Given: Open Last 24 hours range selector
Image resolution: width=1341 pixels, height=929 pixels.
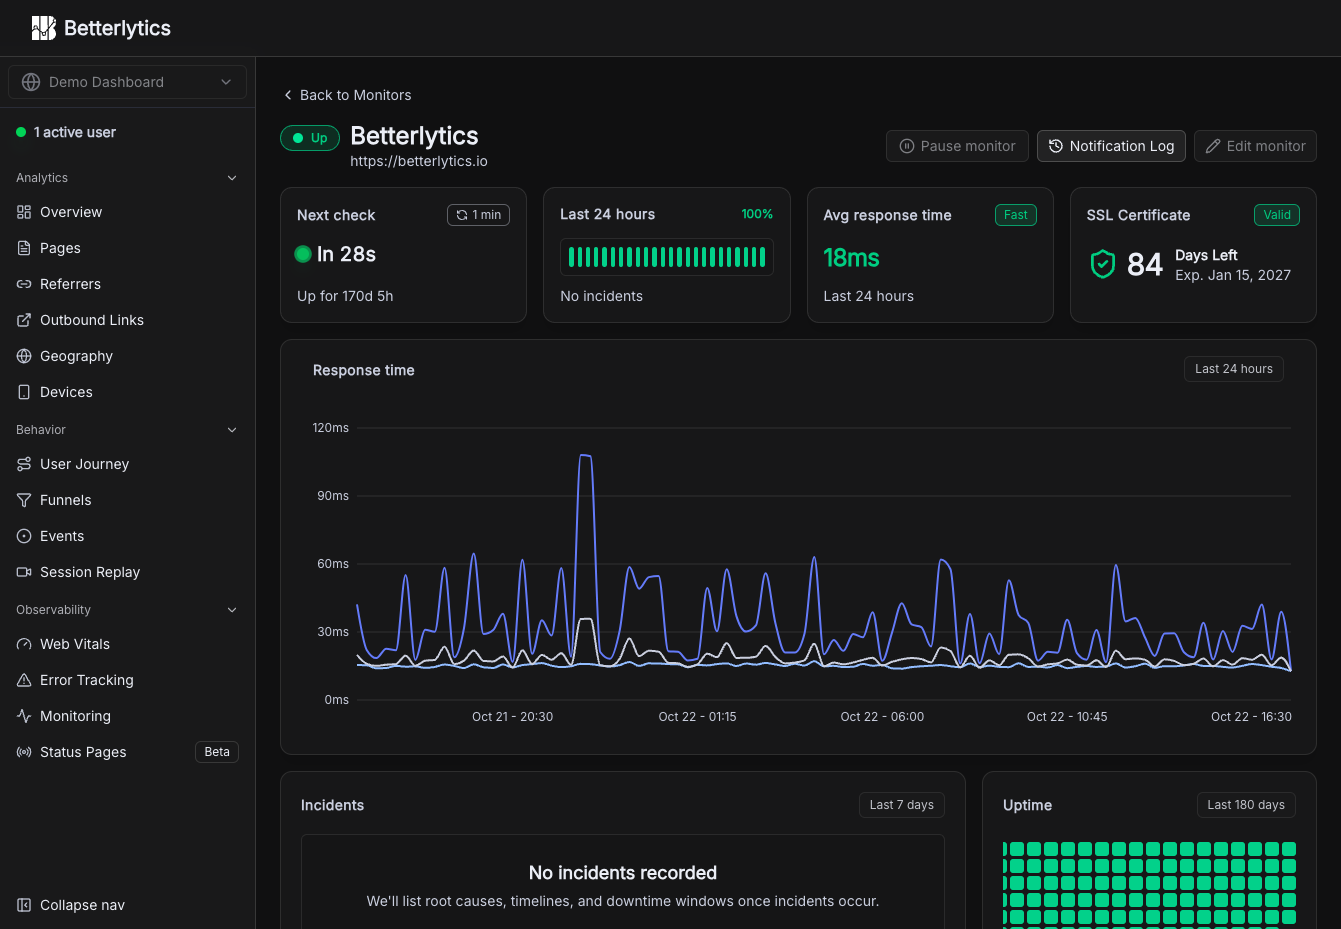Looking at the screenshot, I should pyautogui.click(x=1233, y=369).
